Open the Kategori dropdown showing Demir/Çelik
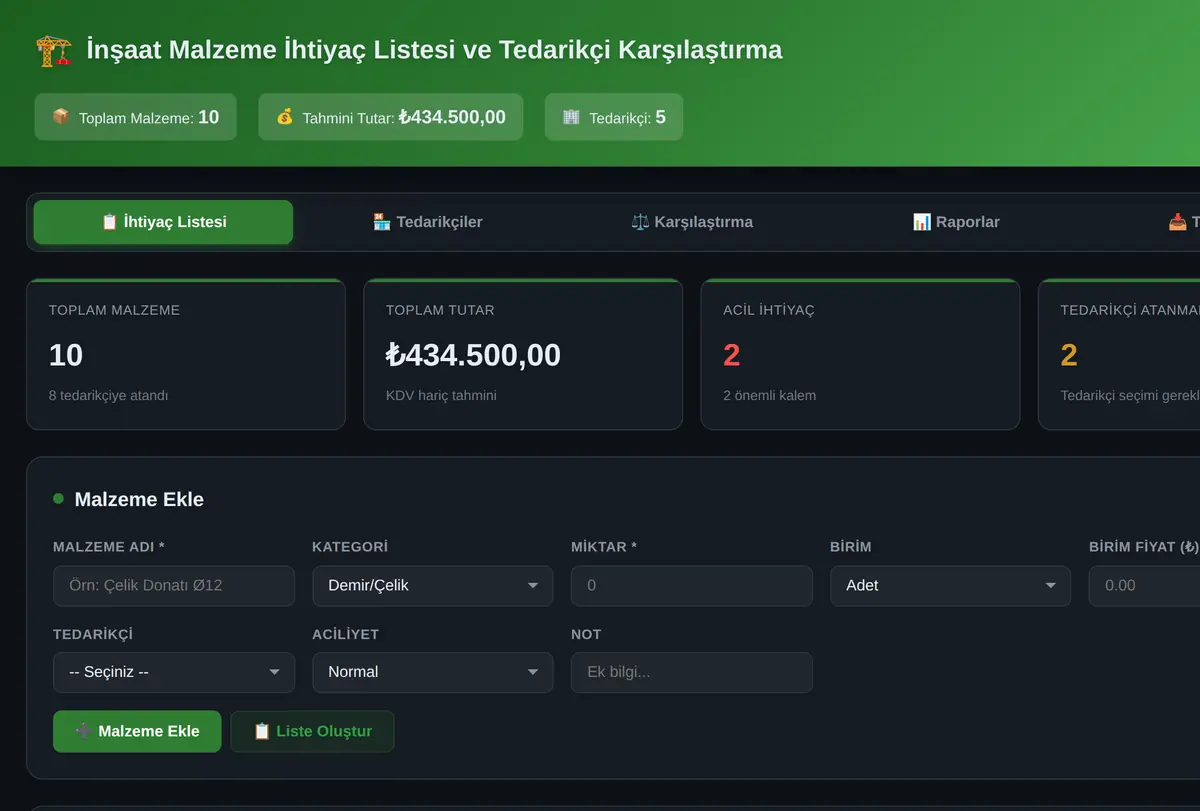Screen dimensions: 1200x811 point(433,586)
